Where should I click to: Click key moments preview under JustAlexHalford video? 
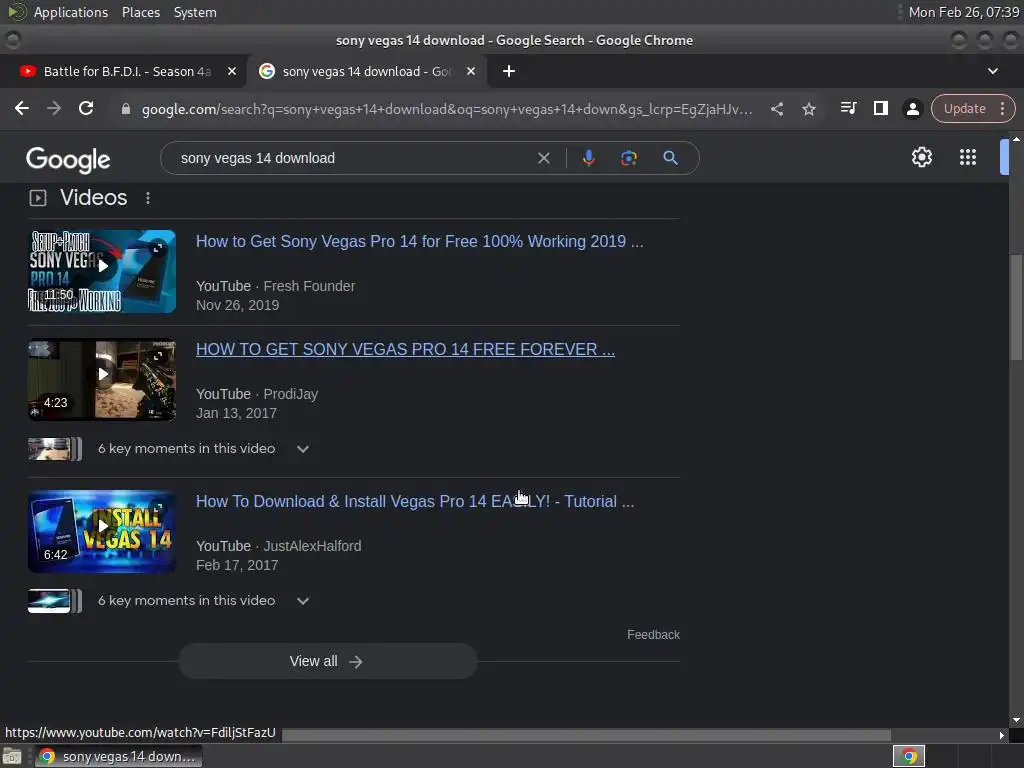[55, 601]
